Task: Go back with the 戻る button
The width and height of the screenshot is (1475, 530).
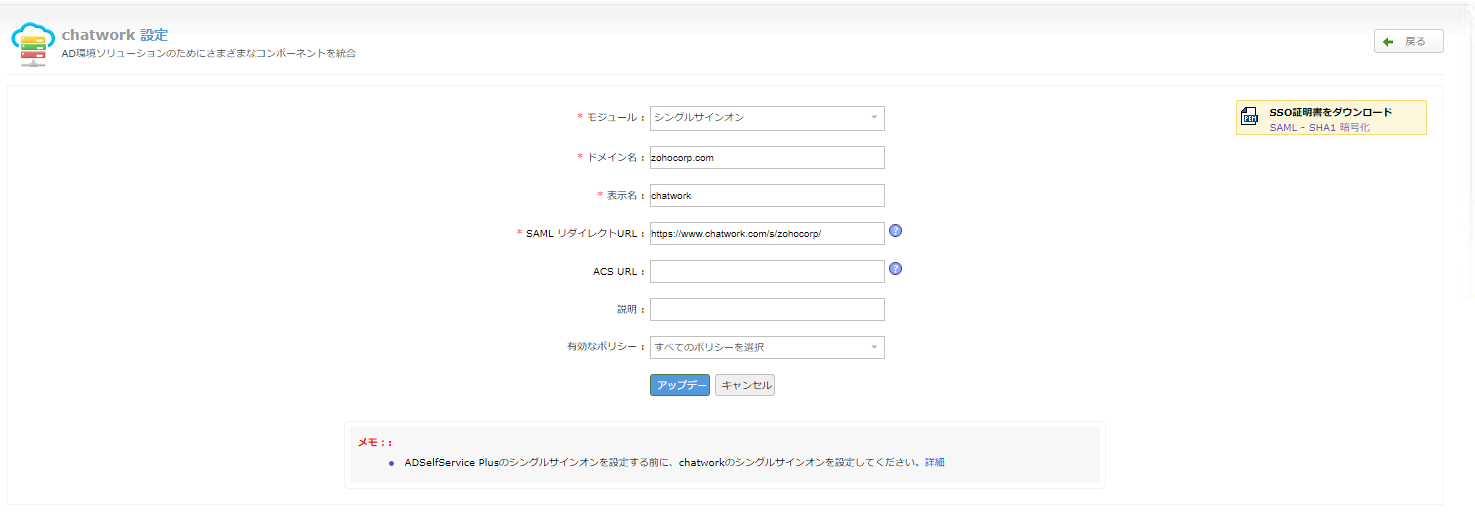Action: [1408, 41]
